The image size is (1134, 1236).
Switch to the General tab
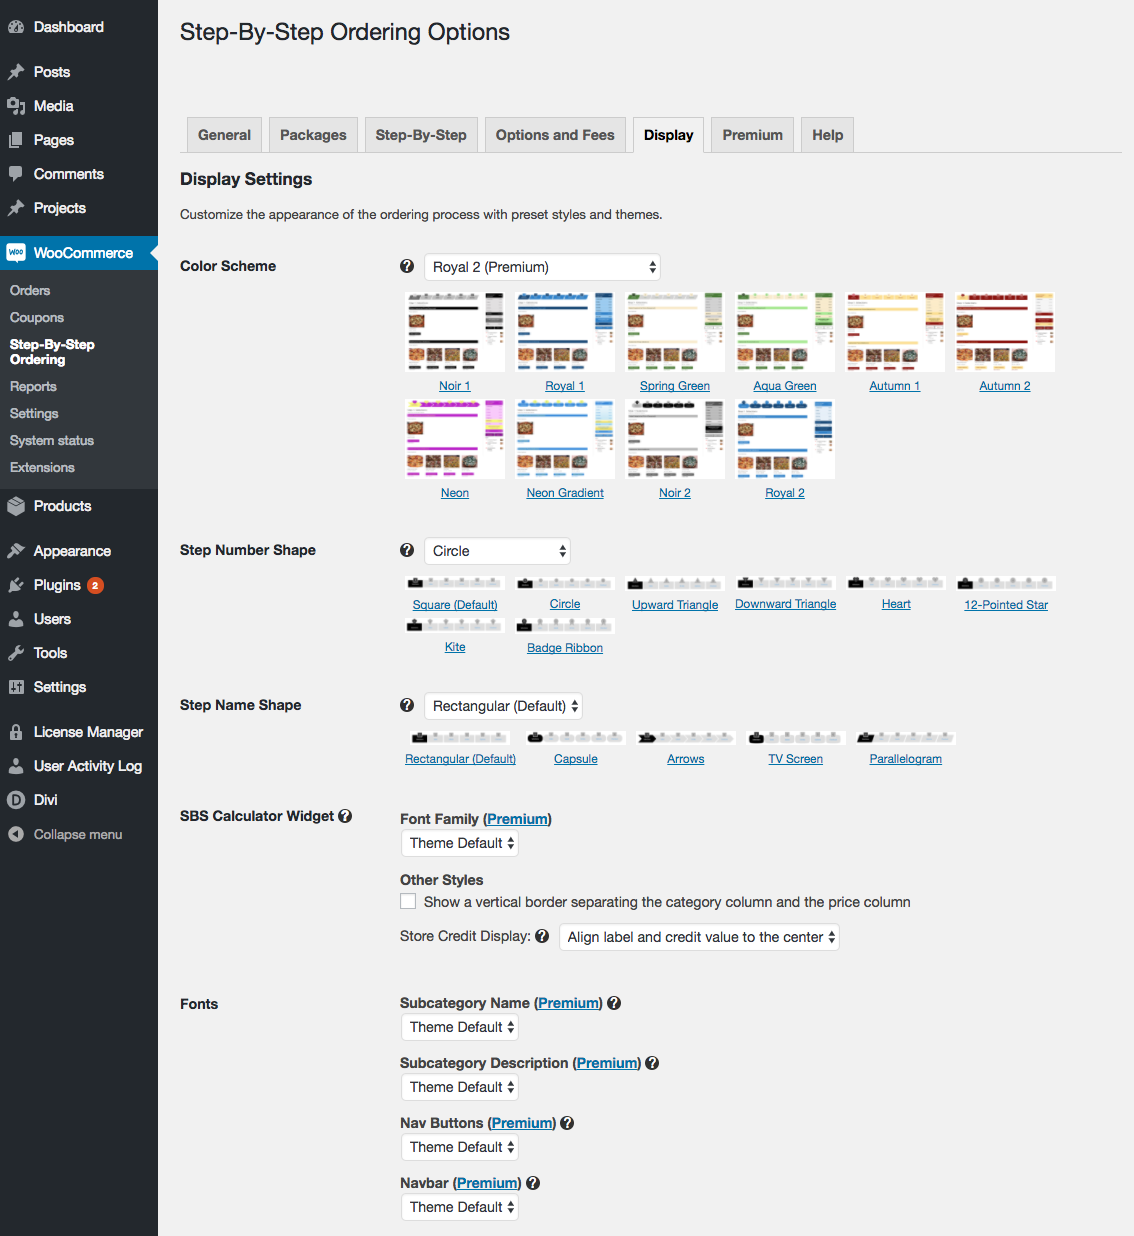coord(224,135)
